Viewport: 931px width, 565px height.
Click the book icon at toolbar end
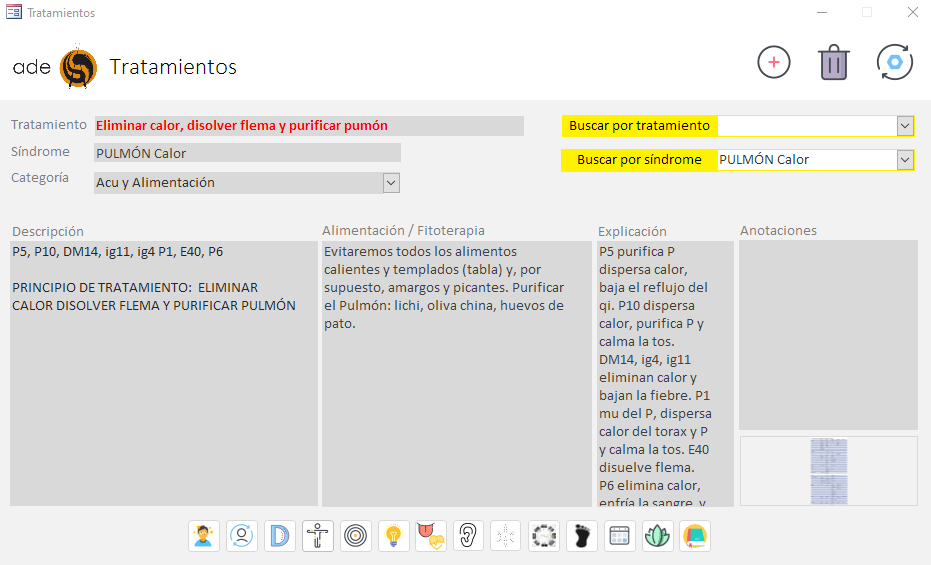(695, 536)
